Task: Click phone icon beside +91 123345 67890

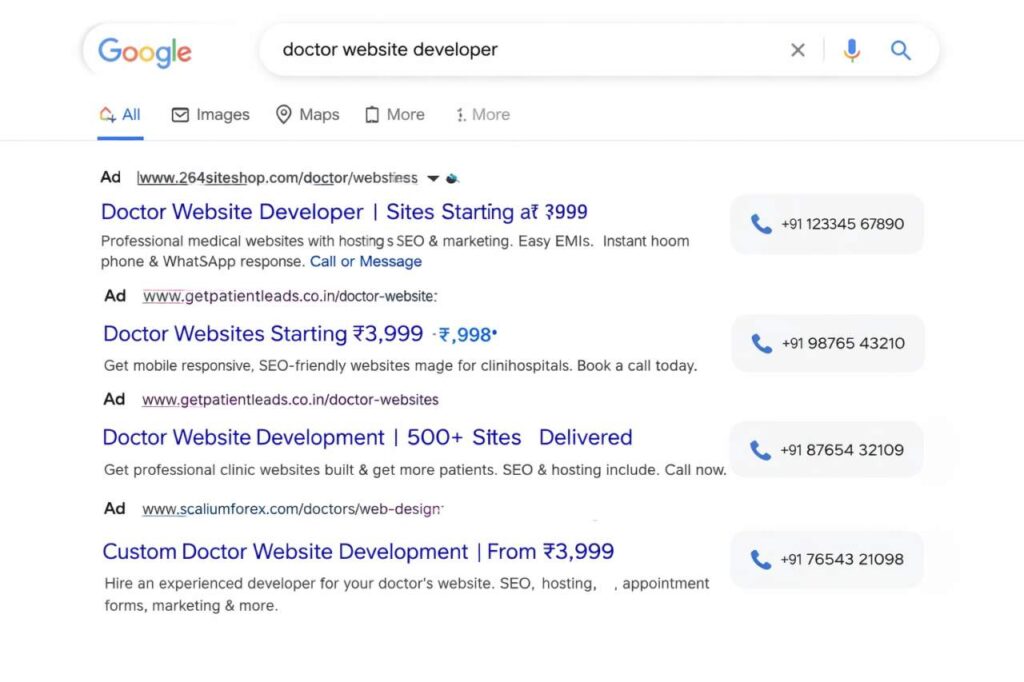Action: pos(762,224)
